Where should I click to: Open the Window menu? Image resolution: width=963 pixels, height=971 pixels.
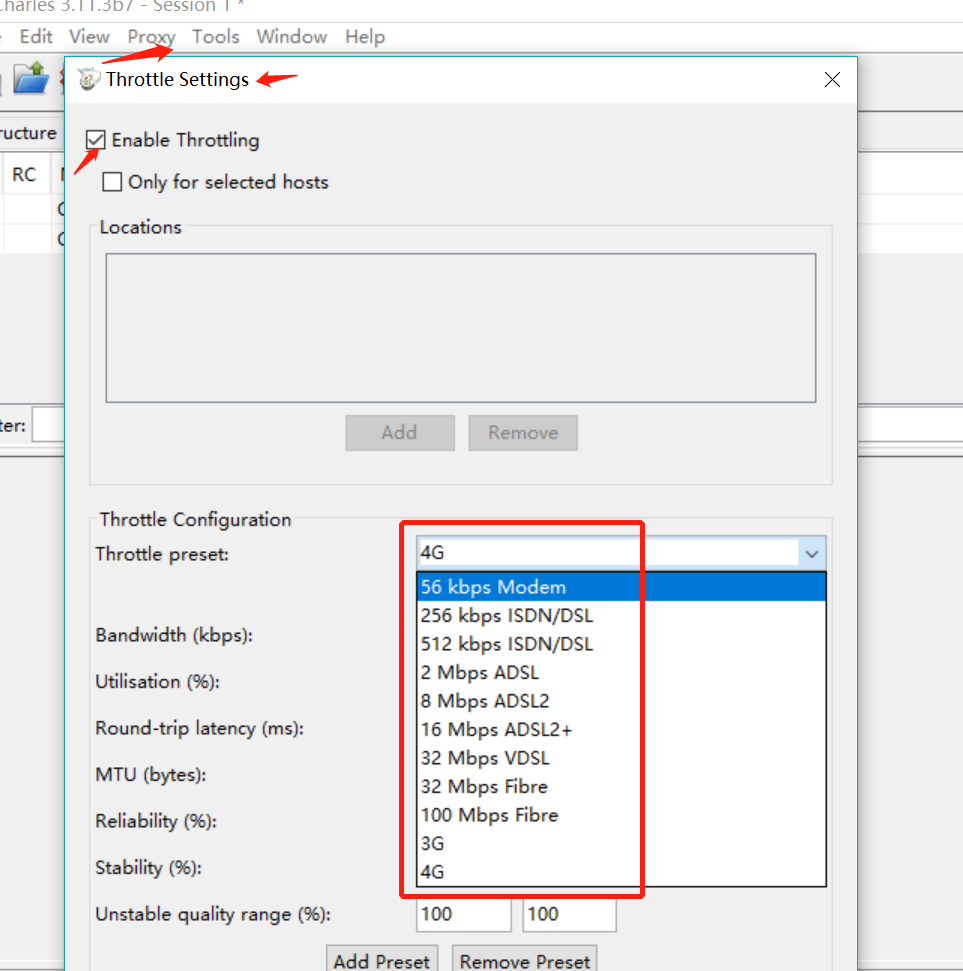[292, 37]
